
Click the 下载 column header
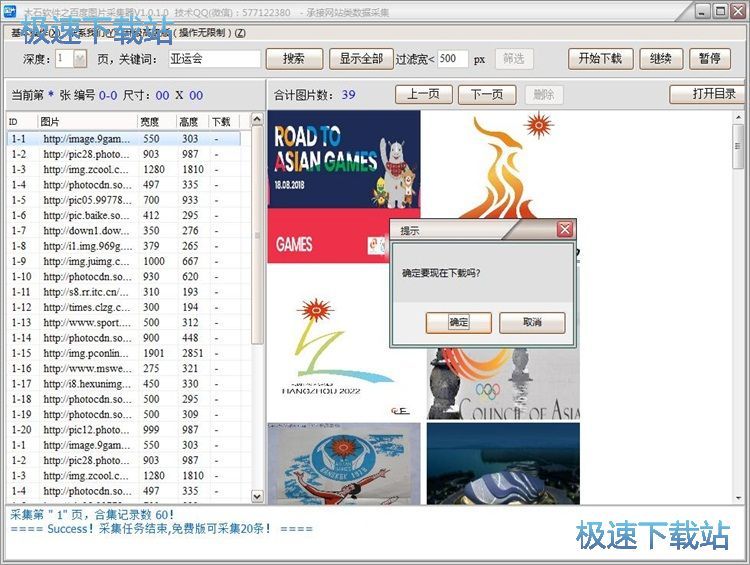(224, 122)
